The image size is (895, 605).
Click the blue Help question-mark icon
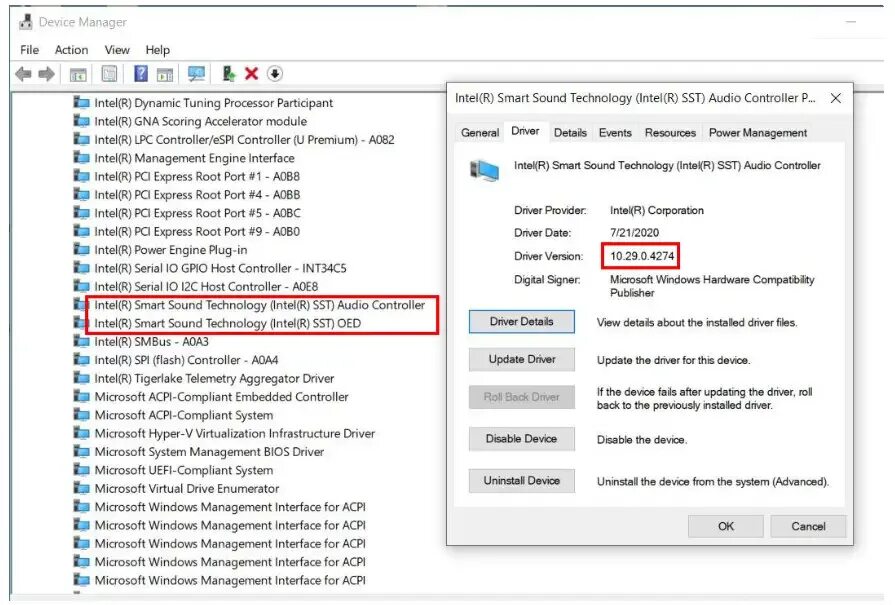[x=140, y=74]
